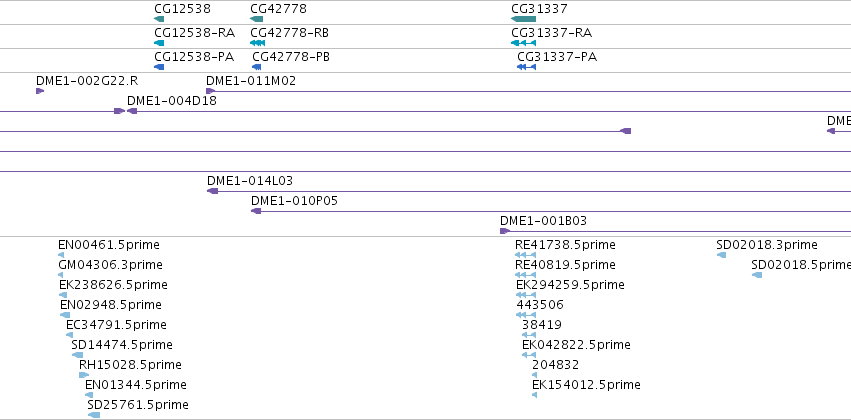Viewport: 851px width, 420px height.
Task: Click the DME1-004D18 purple end arrow
Action: click(132, 111)
